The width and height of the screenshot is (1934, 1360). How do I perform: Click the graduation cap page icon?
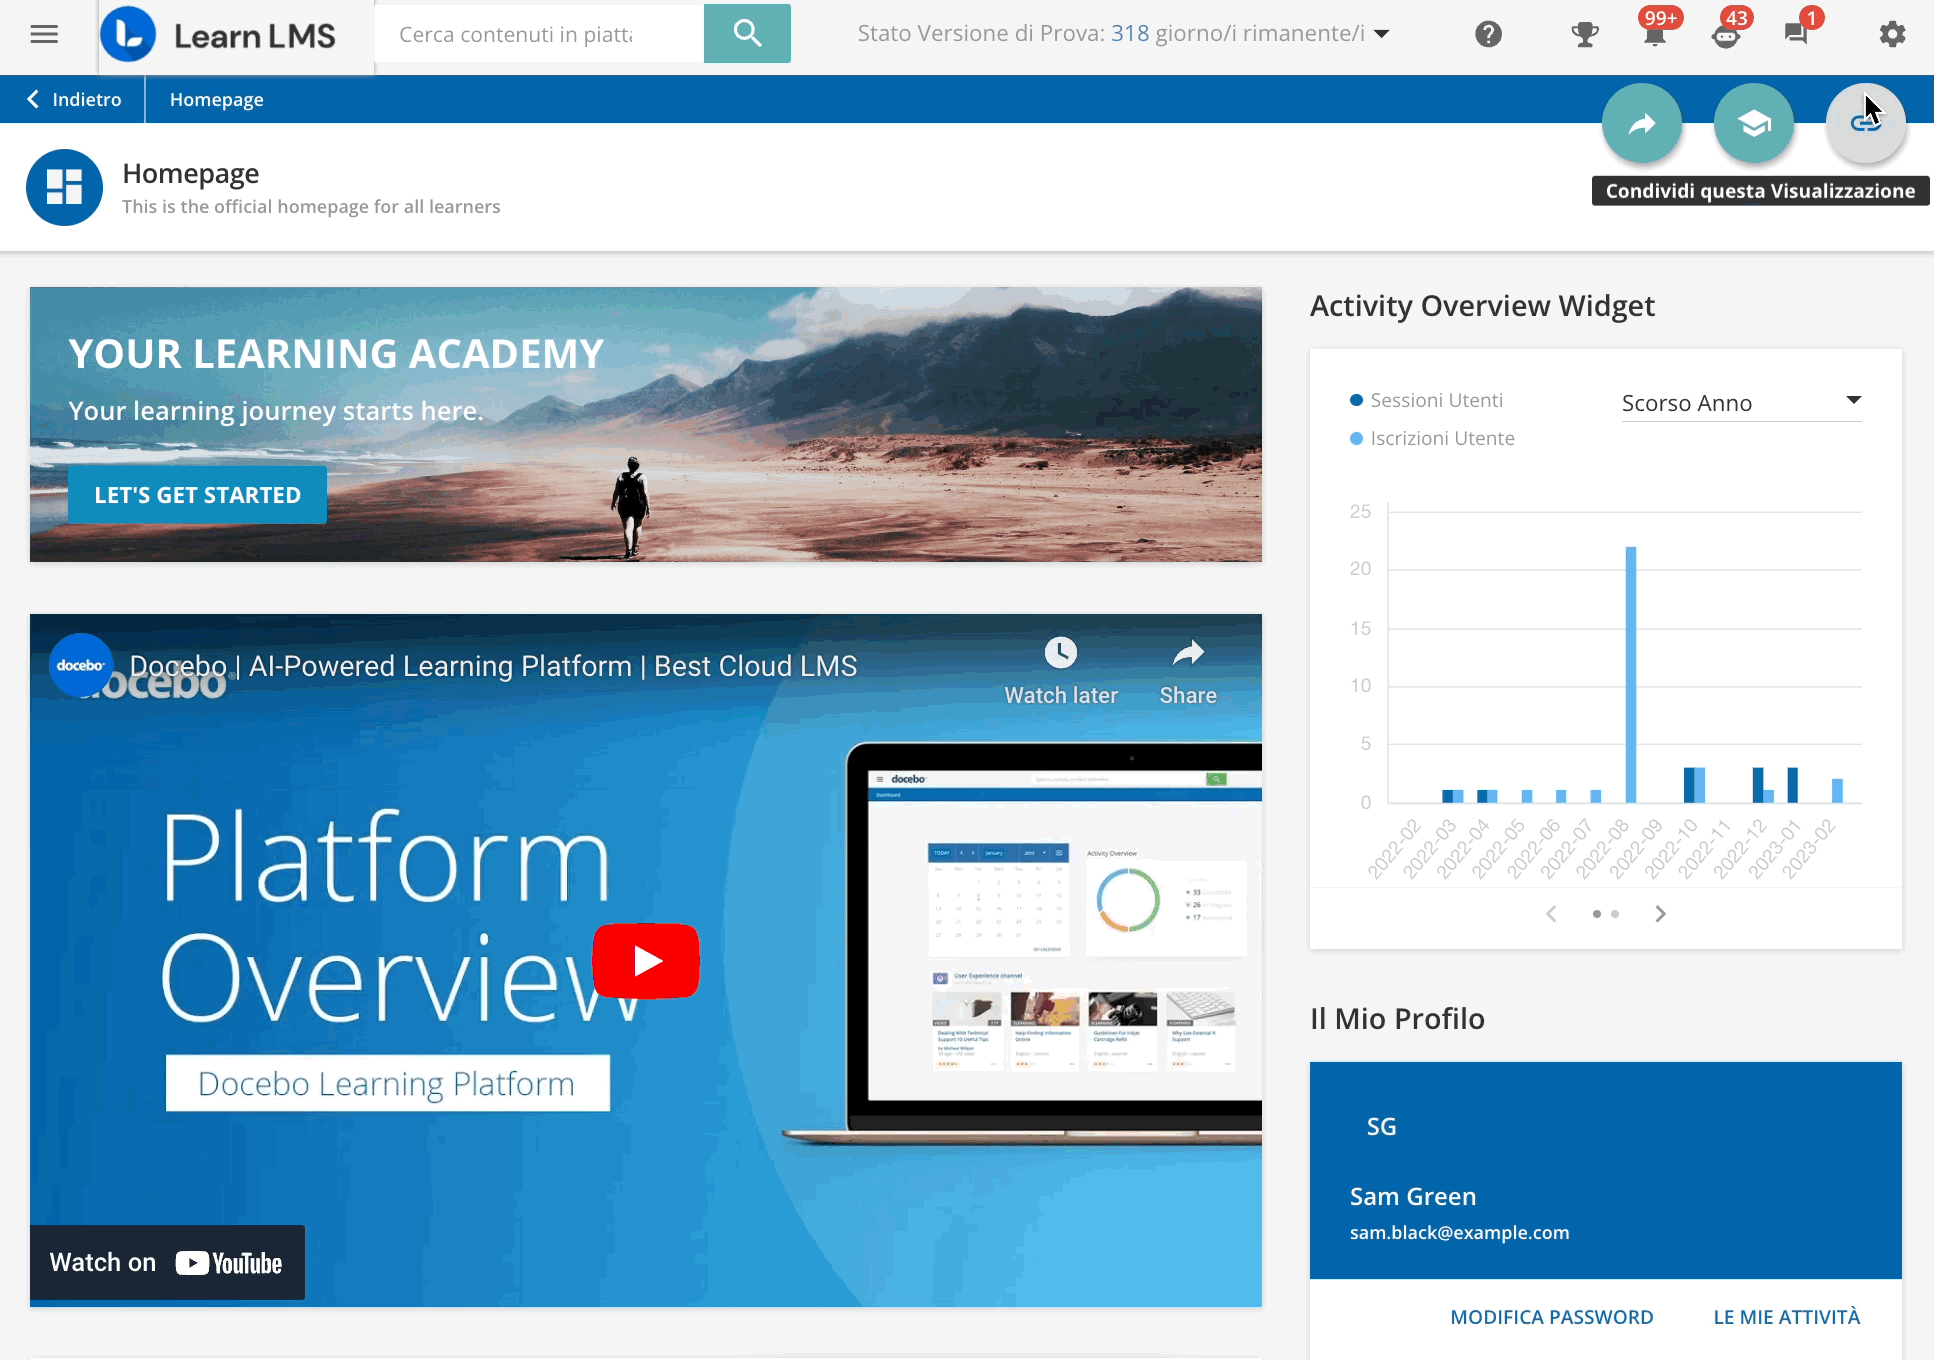(x=1753, y=123)
